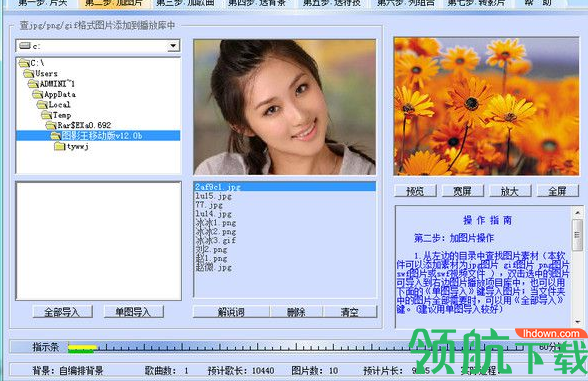Viewport: 588px width, 381px height.
Task: Select the highlighted 图影王移动版v12.0b tree row
Action: pos(98,136)
